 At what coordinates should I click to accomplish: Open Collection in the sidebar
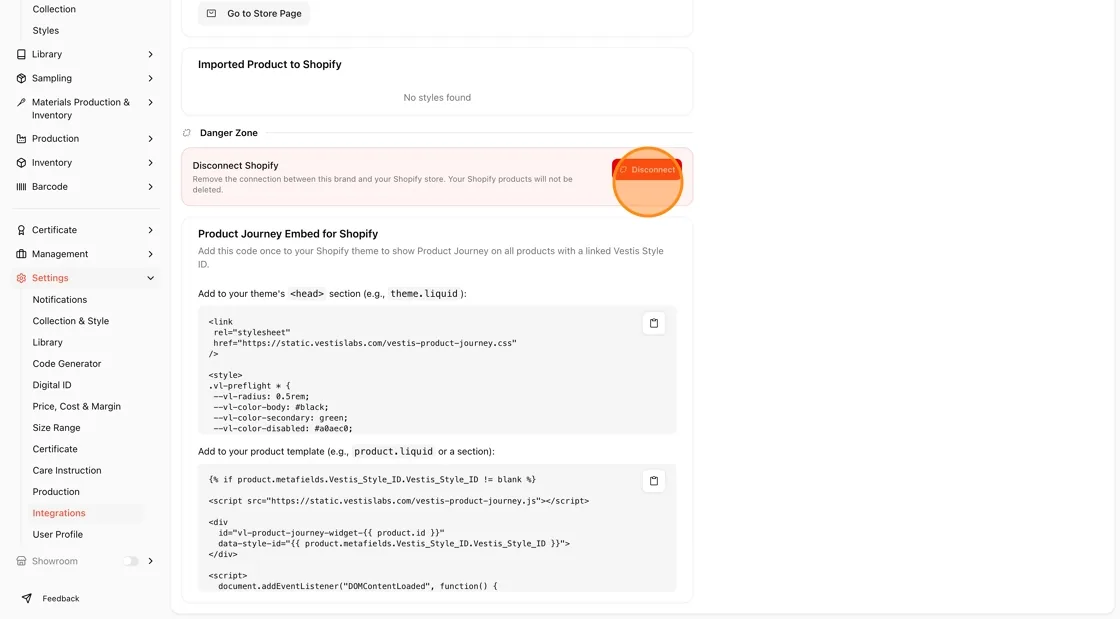pyautogui.click(x=54, y=9)
